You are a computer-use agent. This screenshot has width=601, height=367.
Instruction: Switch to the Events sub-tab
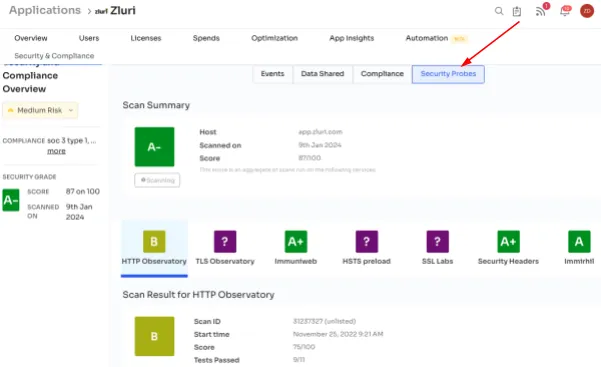tap(273, 74)
